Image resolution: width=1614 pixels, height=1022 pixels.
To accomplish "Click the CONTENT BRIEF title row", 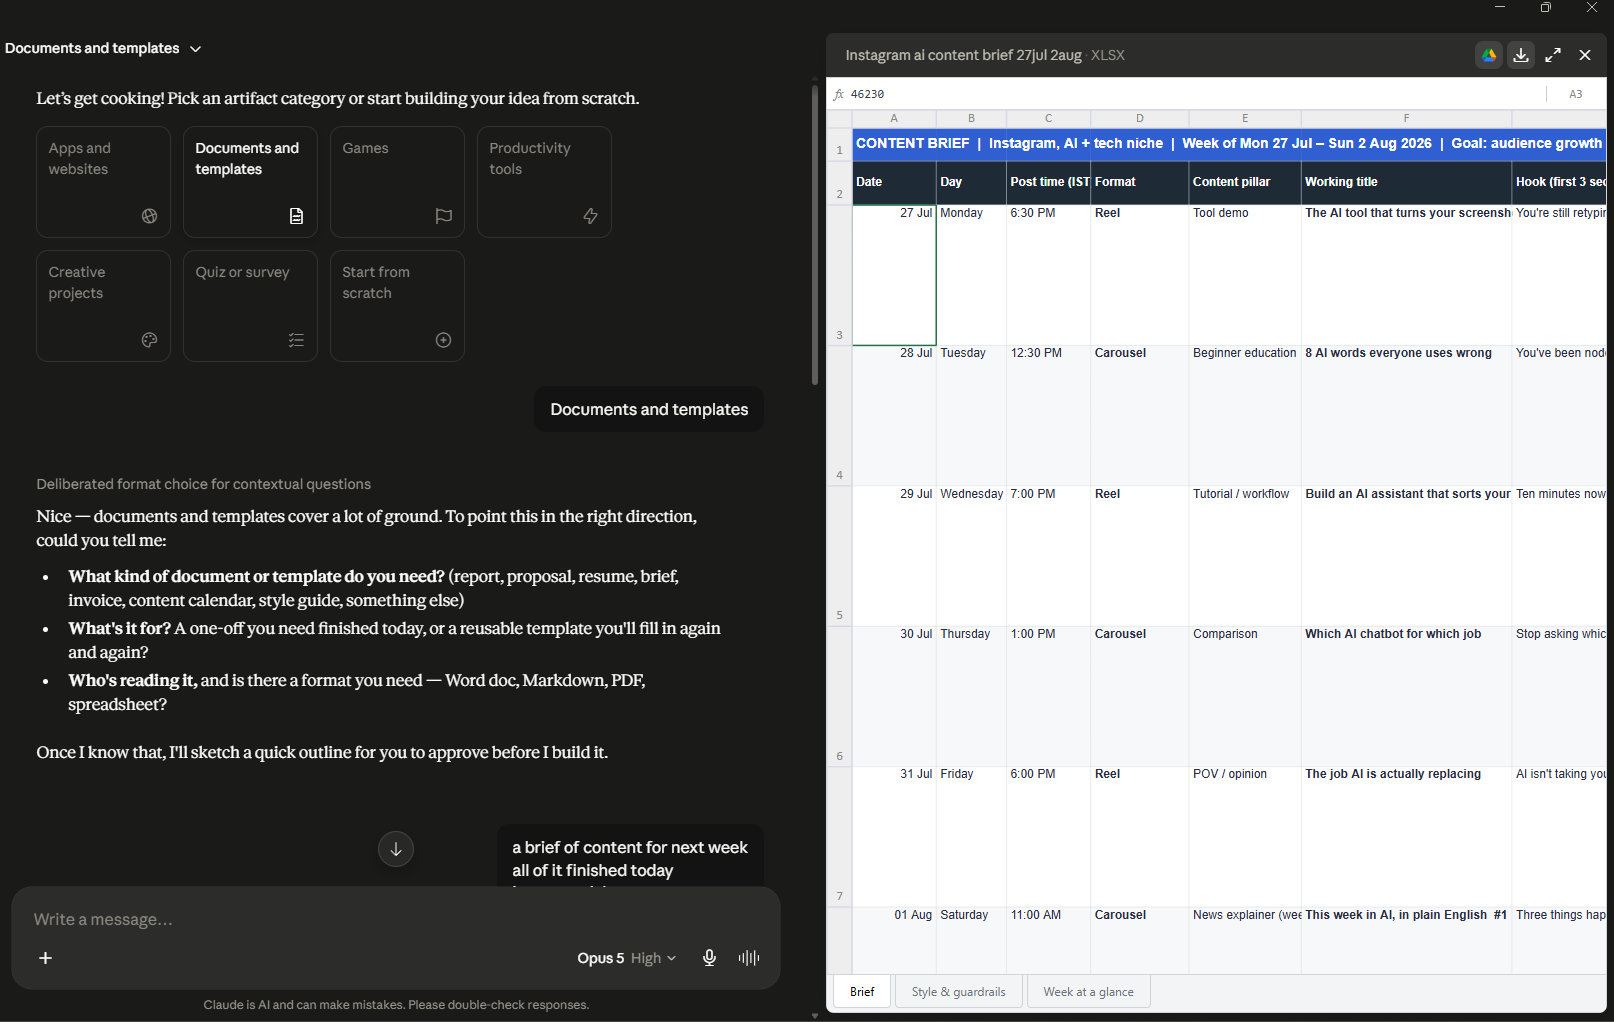I will (1229, 143).
